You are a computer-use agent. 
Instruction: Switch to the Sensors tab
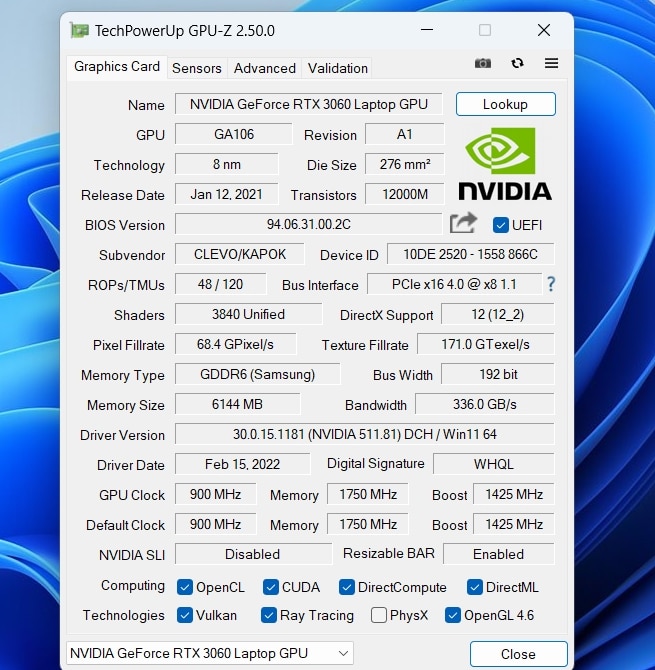196,68
